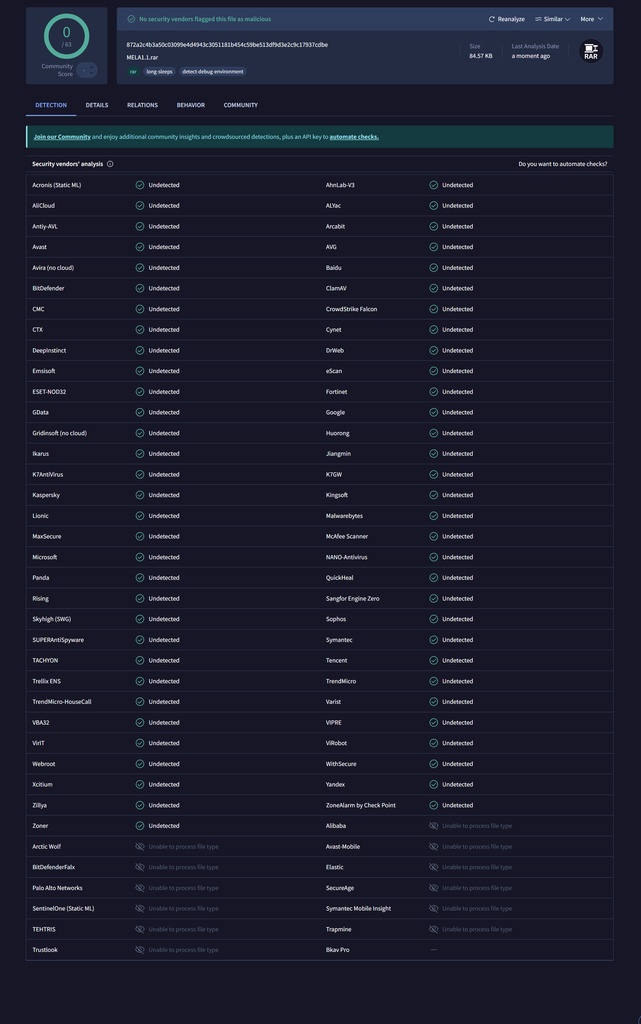This screenshot has height=1024, width=641.
Task: Click Do you want to automate checks?
Action: [562, 164]
